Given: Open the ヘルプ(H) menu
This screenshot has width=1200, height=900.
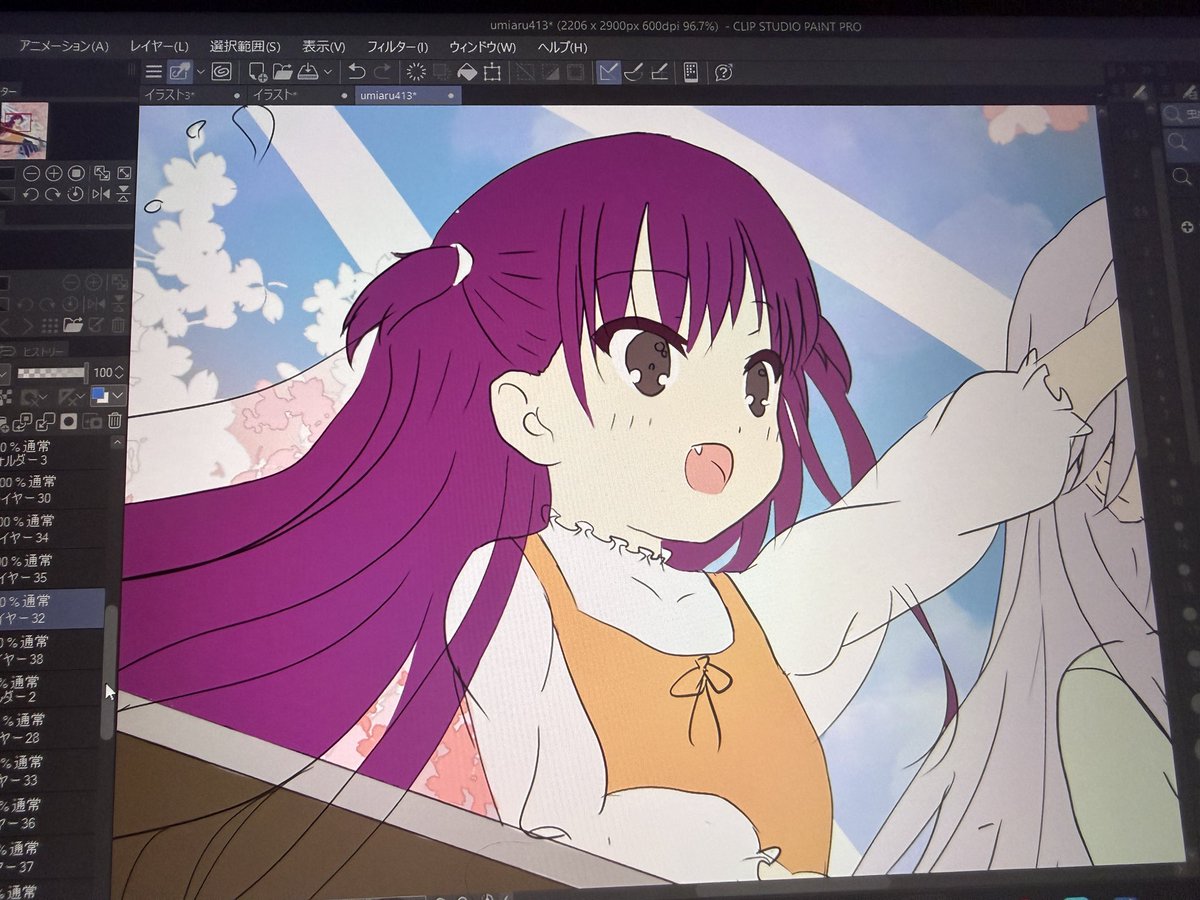Looking at the screenshot, I should tap(562, 47).
